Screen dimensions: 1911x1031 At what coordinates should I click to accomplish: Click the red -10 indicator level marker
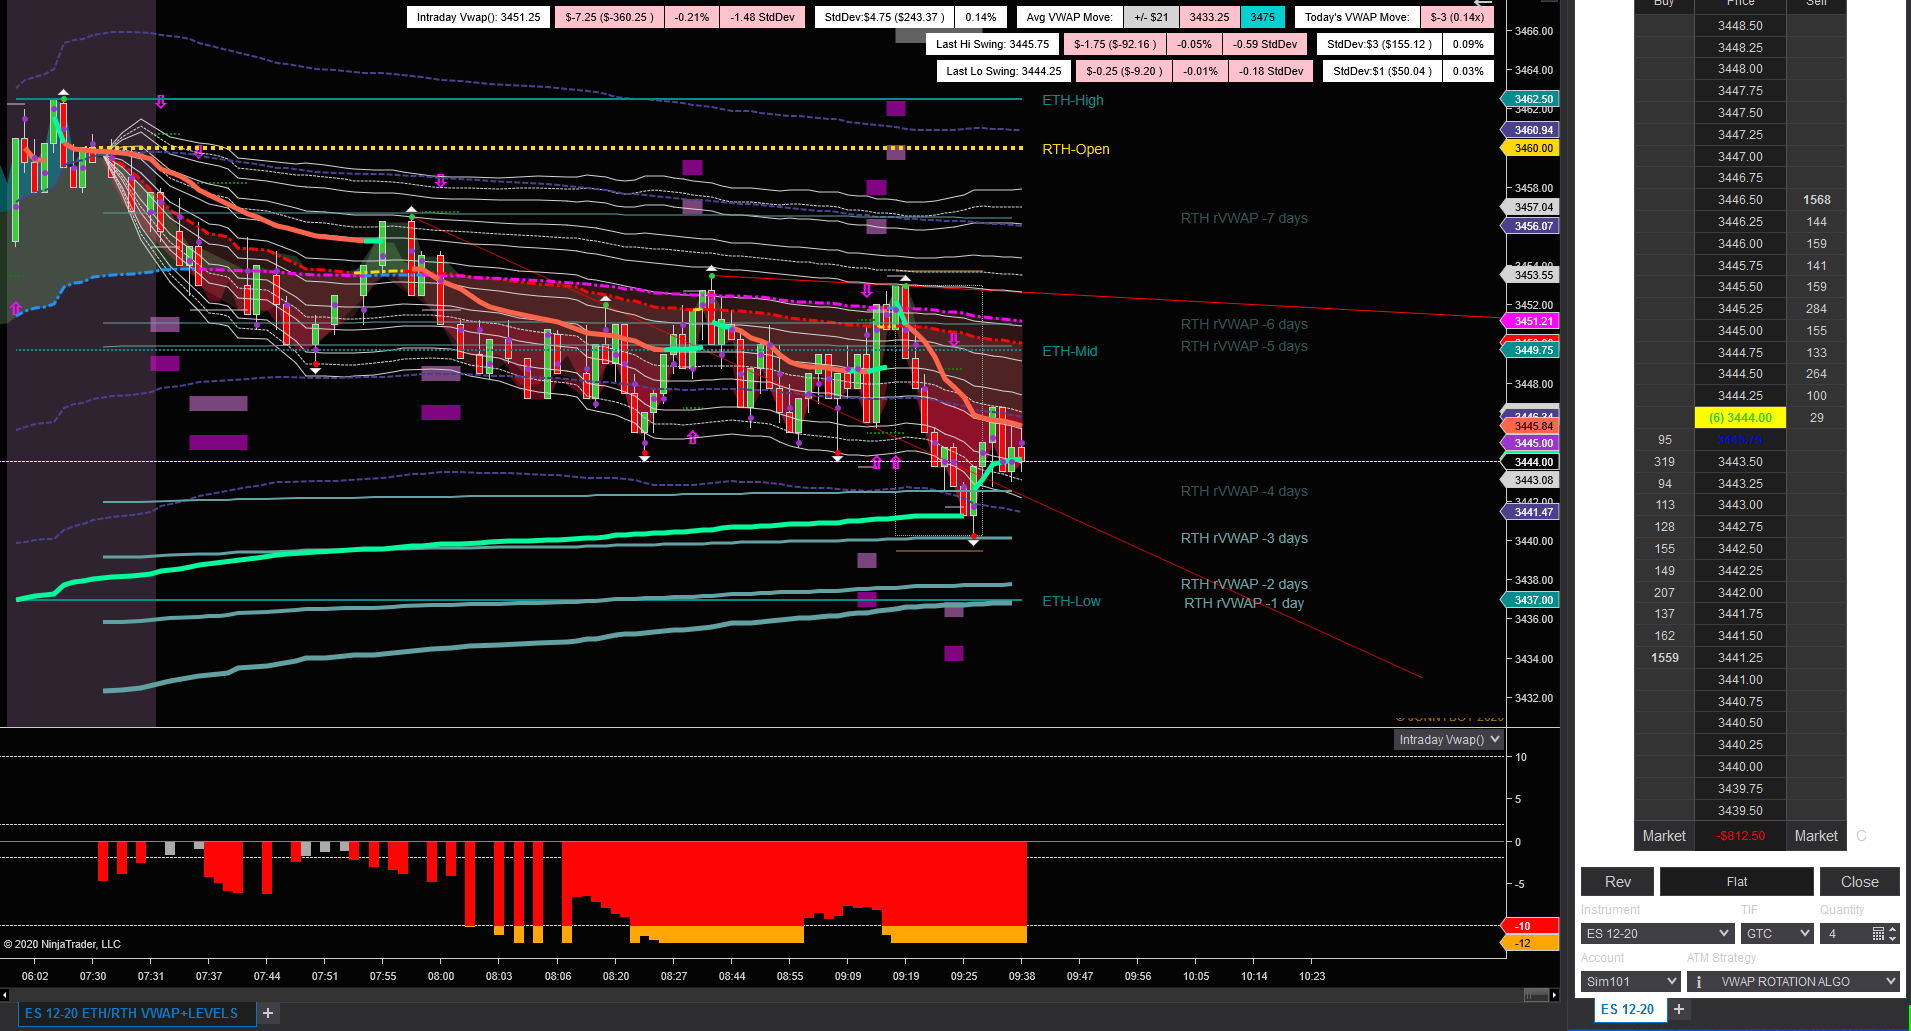[1531, 926]
